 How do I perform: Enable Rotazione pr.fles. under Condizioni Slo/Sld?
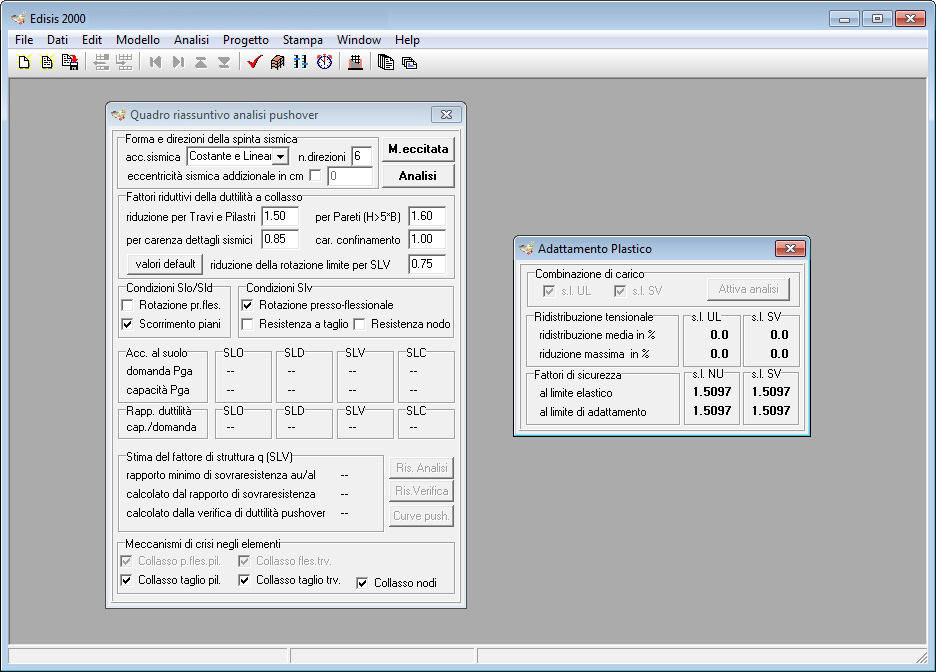pyautogui.click(x=127, y=306)
